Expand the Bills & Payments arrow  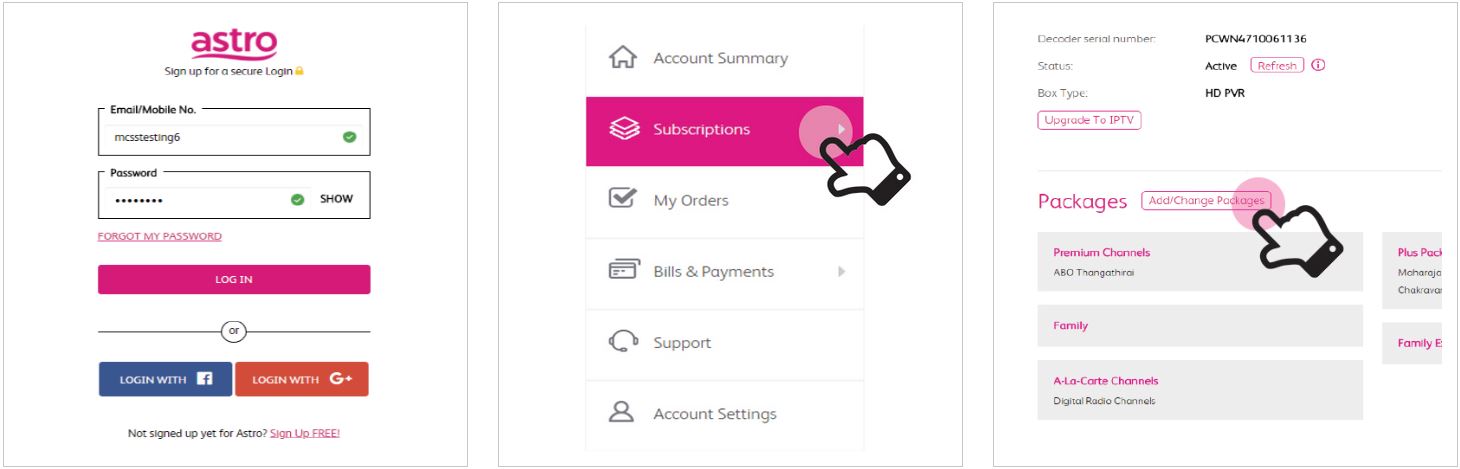[x=842, y=271]
